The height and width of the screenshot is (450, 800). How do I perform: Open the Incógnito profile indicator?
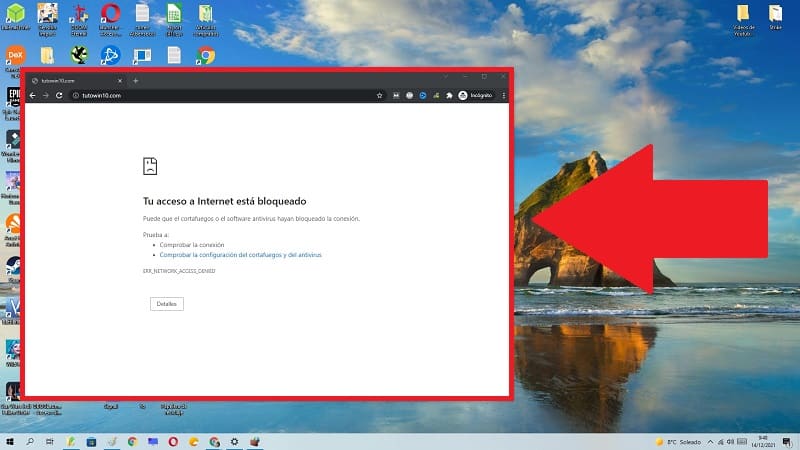tap(476, 95)
